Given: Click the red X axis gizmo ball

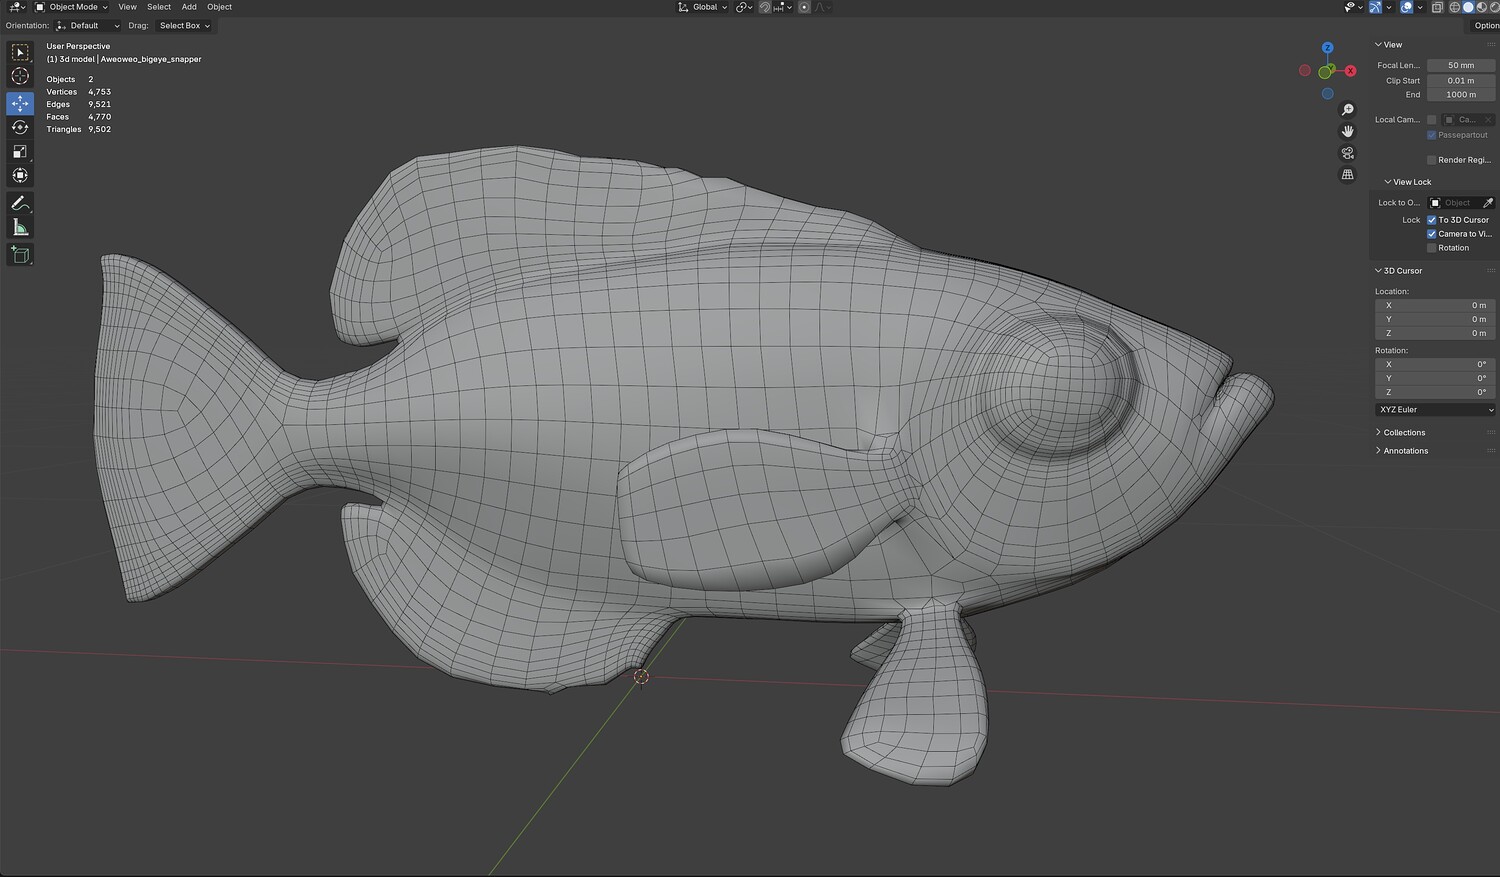Looking at the screenshot, I should point(1351,71).
